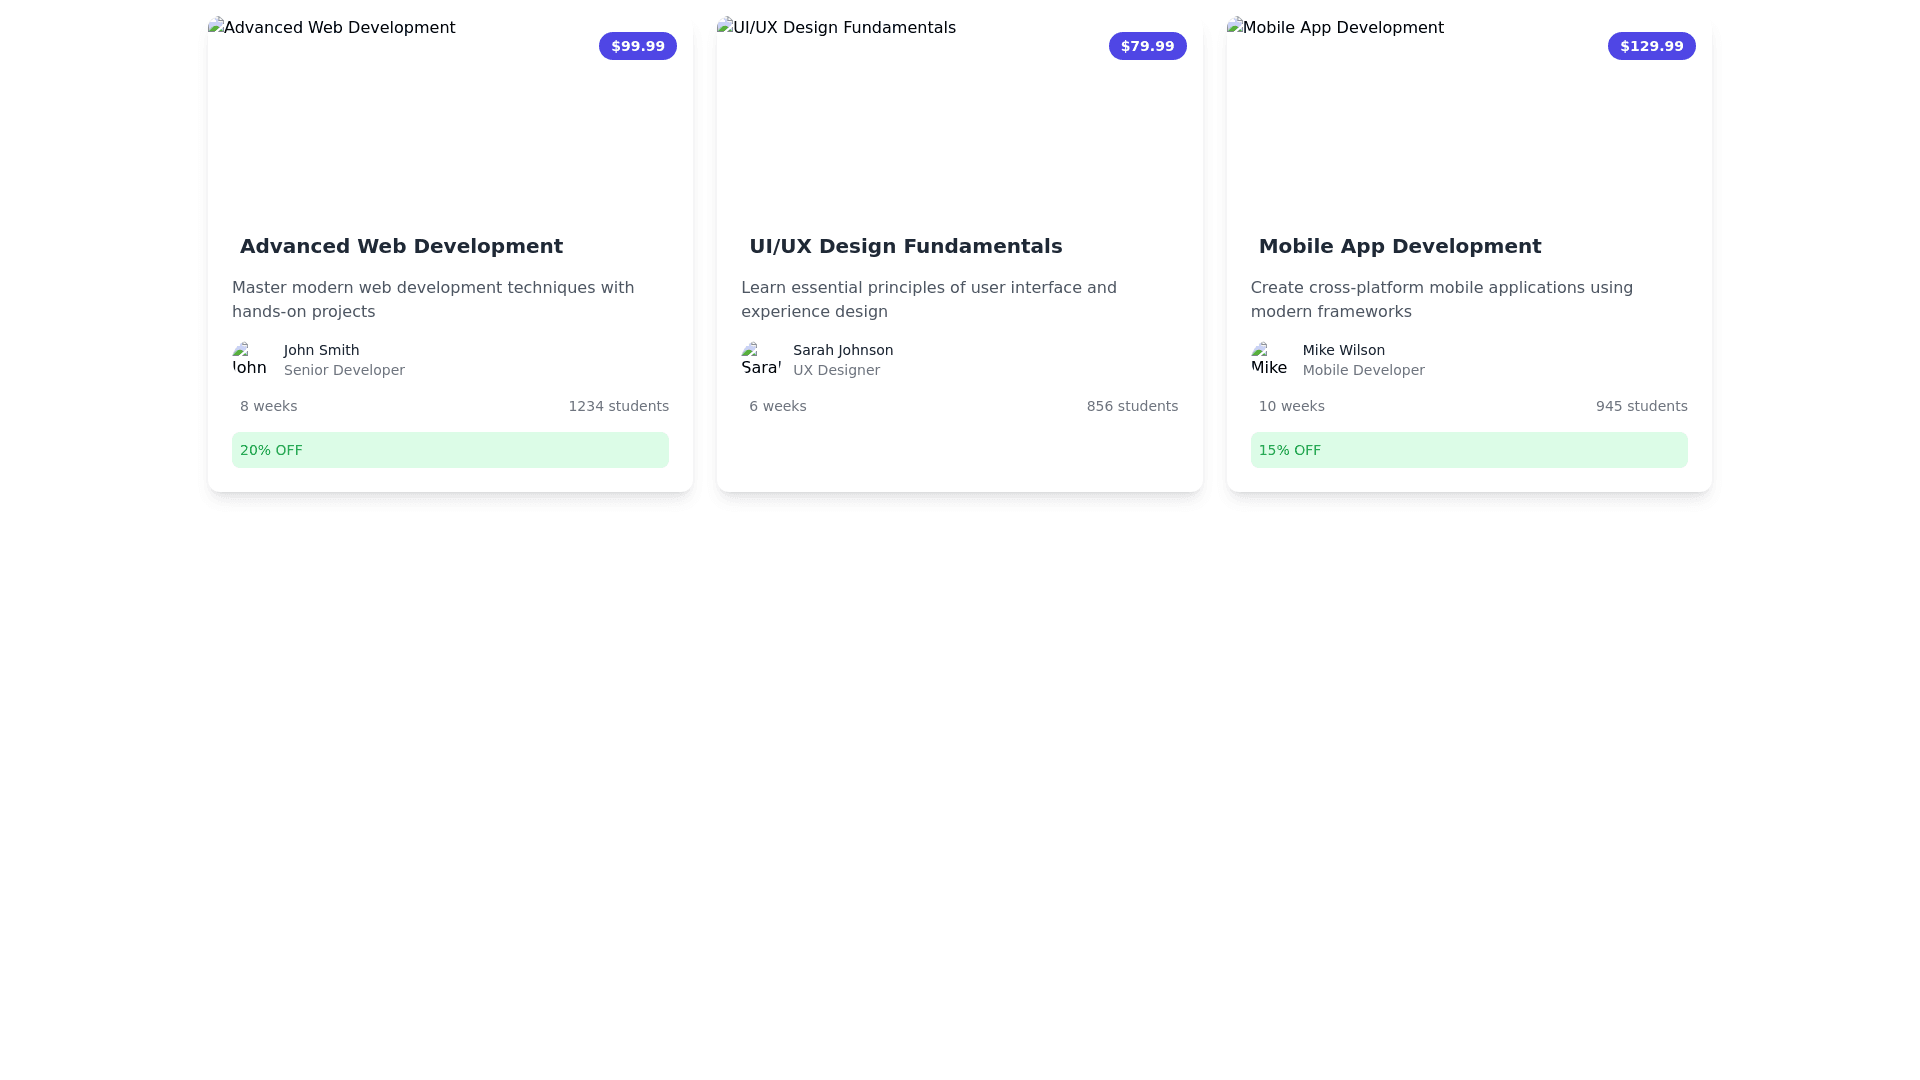Open the Mobile App Development title
Image resolution: width=1920 pixels, height=1080 pixels.
pos(1399,246)
